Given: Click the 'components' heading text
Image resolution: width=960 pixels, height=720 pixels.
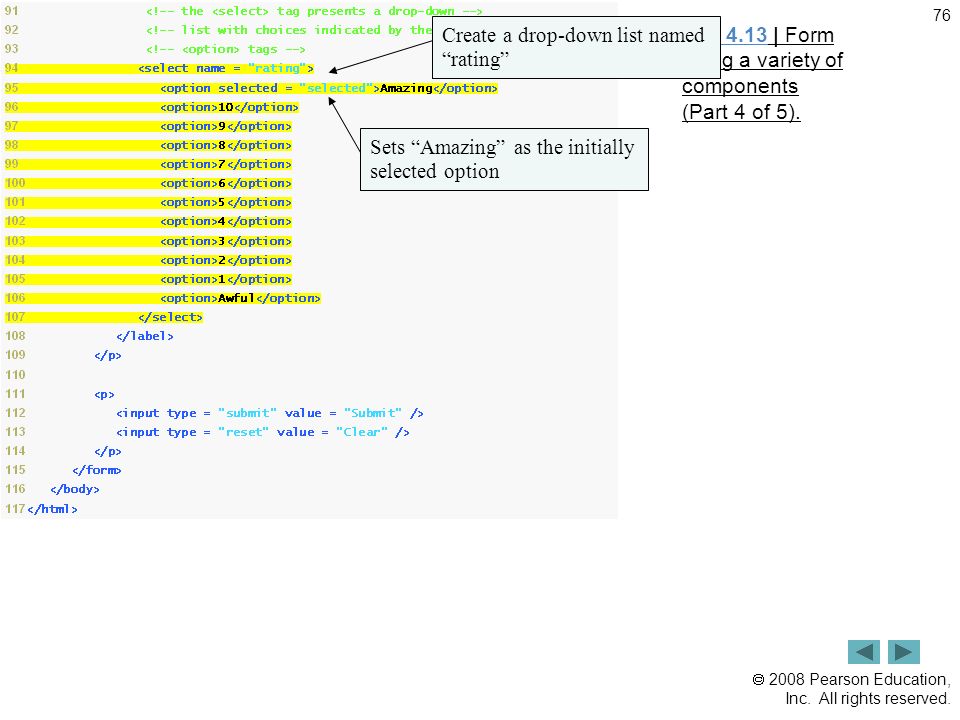Looking at the screenshot, I should (740, 86).
